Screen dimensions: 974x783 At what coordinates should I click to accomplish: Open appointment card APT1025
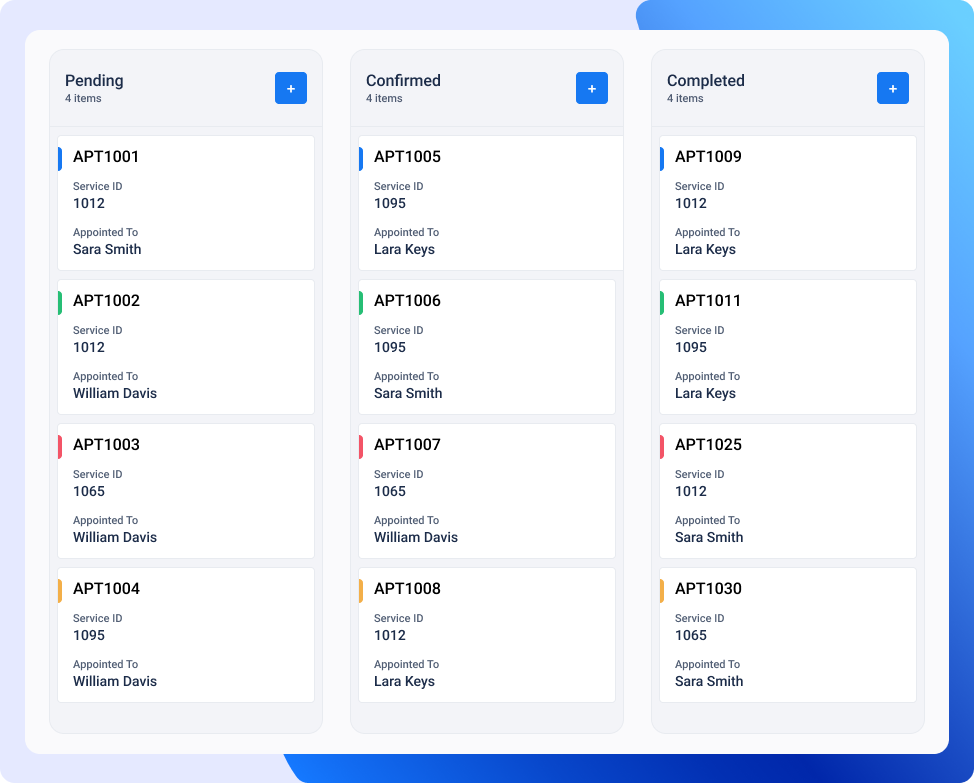(x=788, y=491)
